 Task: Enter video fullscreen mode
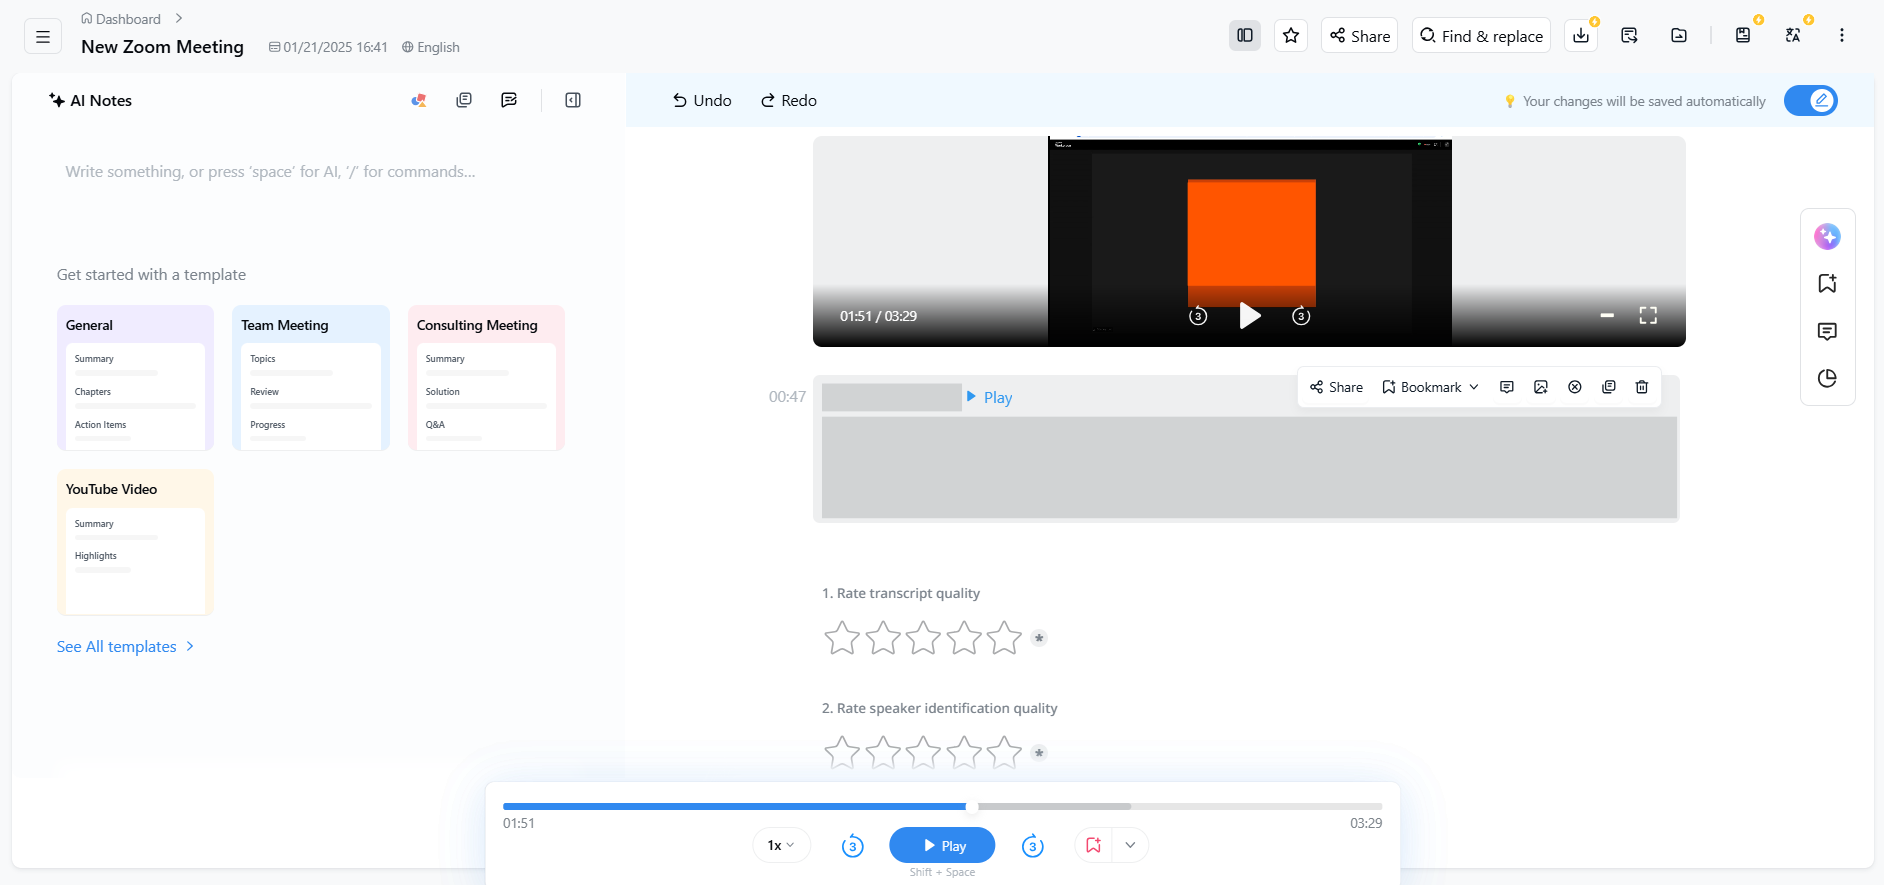1648,316
